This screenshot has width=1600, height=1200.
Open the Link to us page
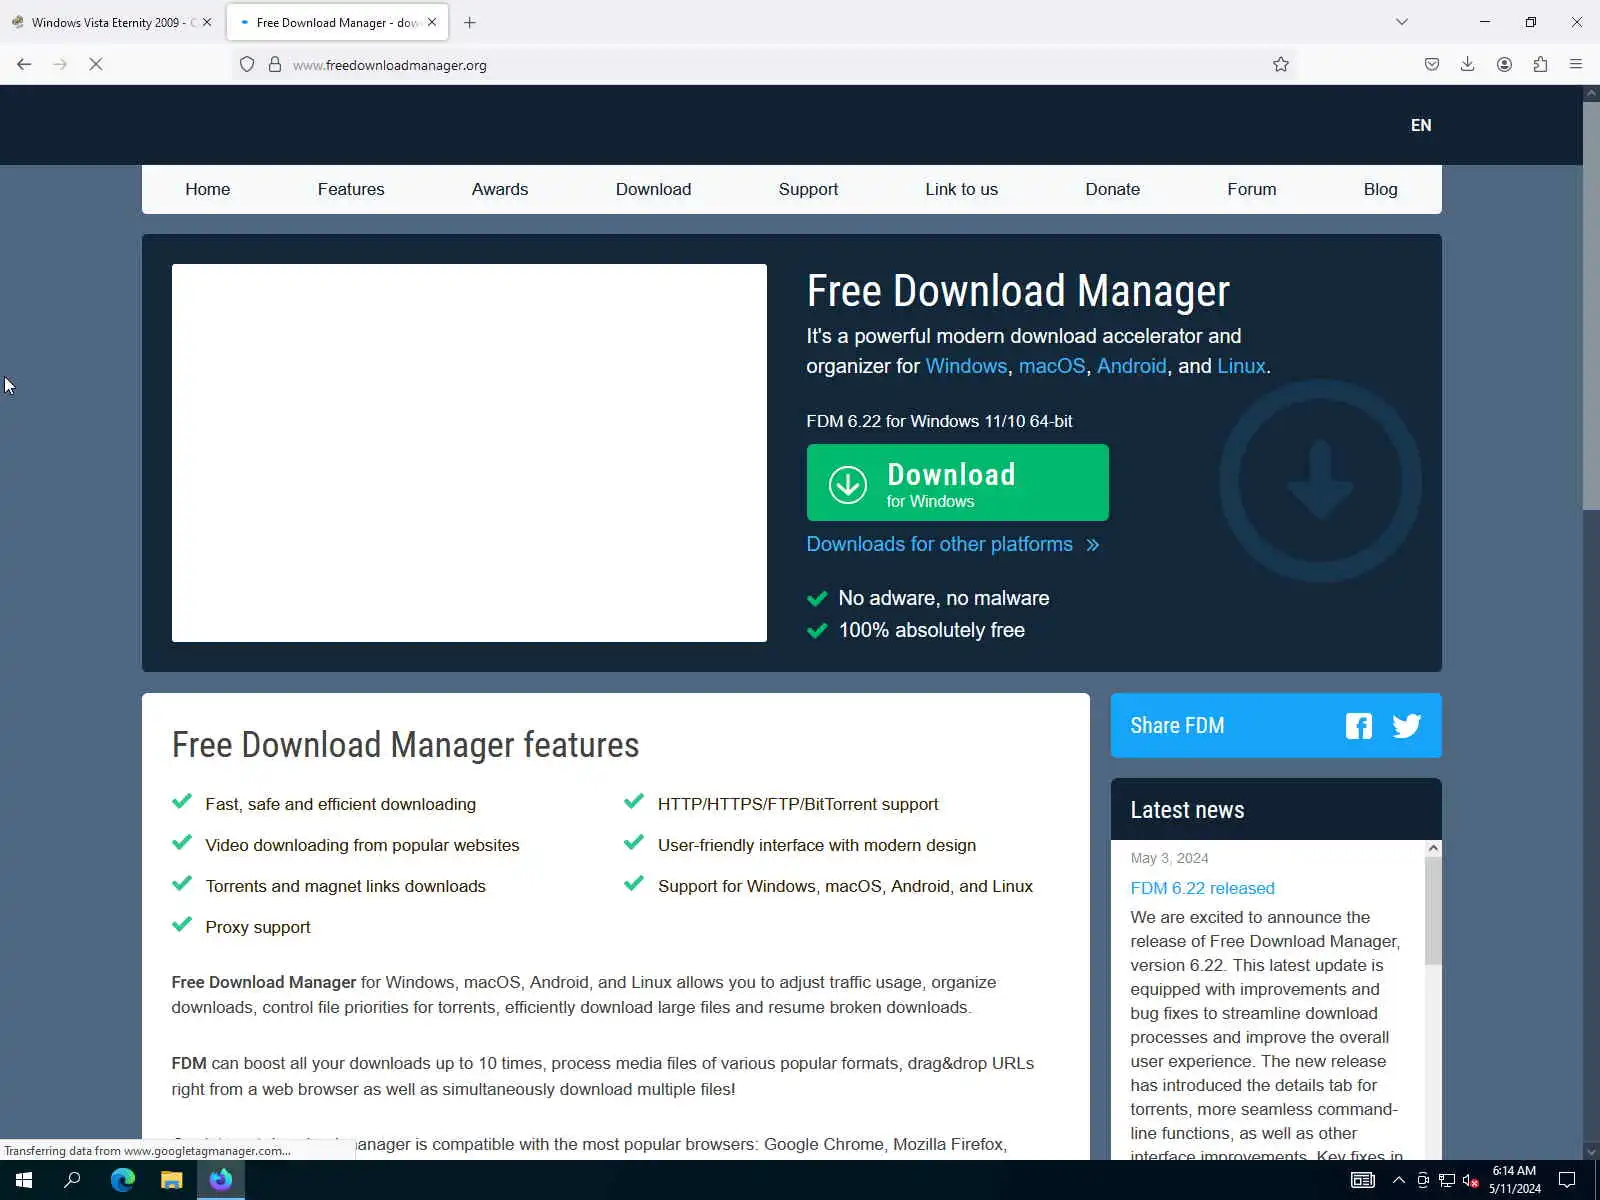pyautogui.click(x=962, y=189)
